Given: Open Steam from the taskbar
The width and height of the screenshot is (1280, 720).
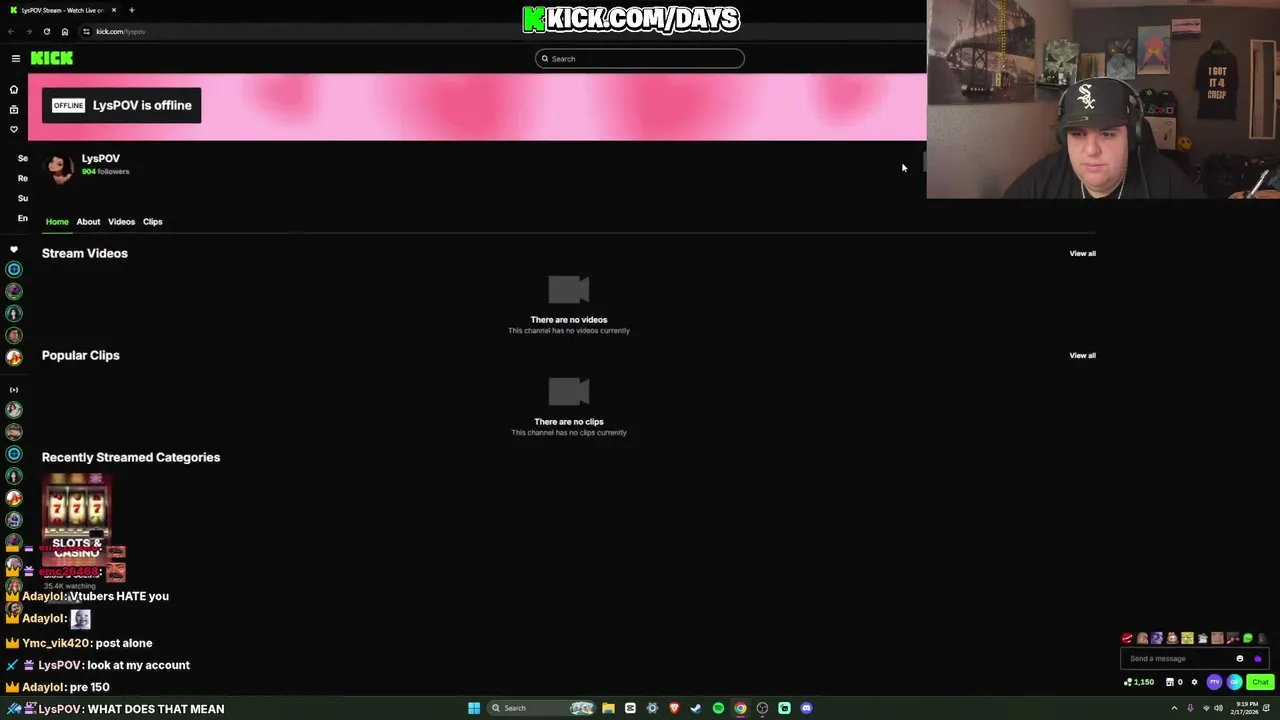Looking at the screenshot, I should click(x=696, y=708).
